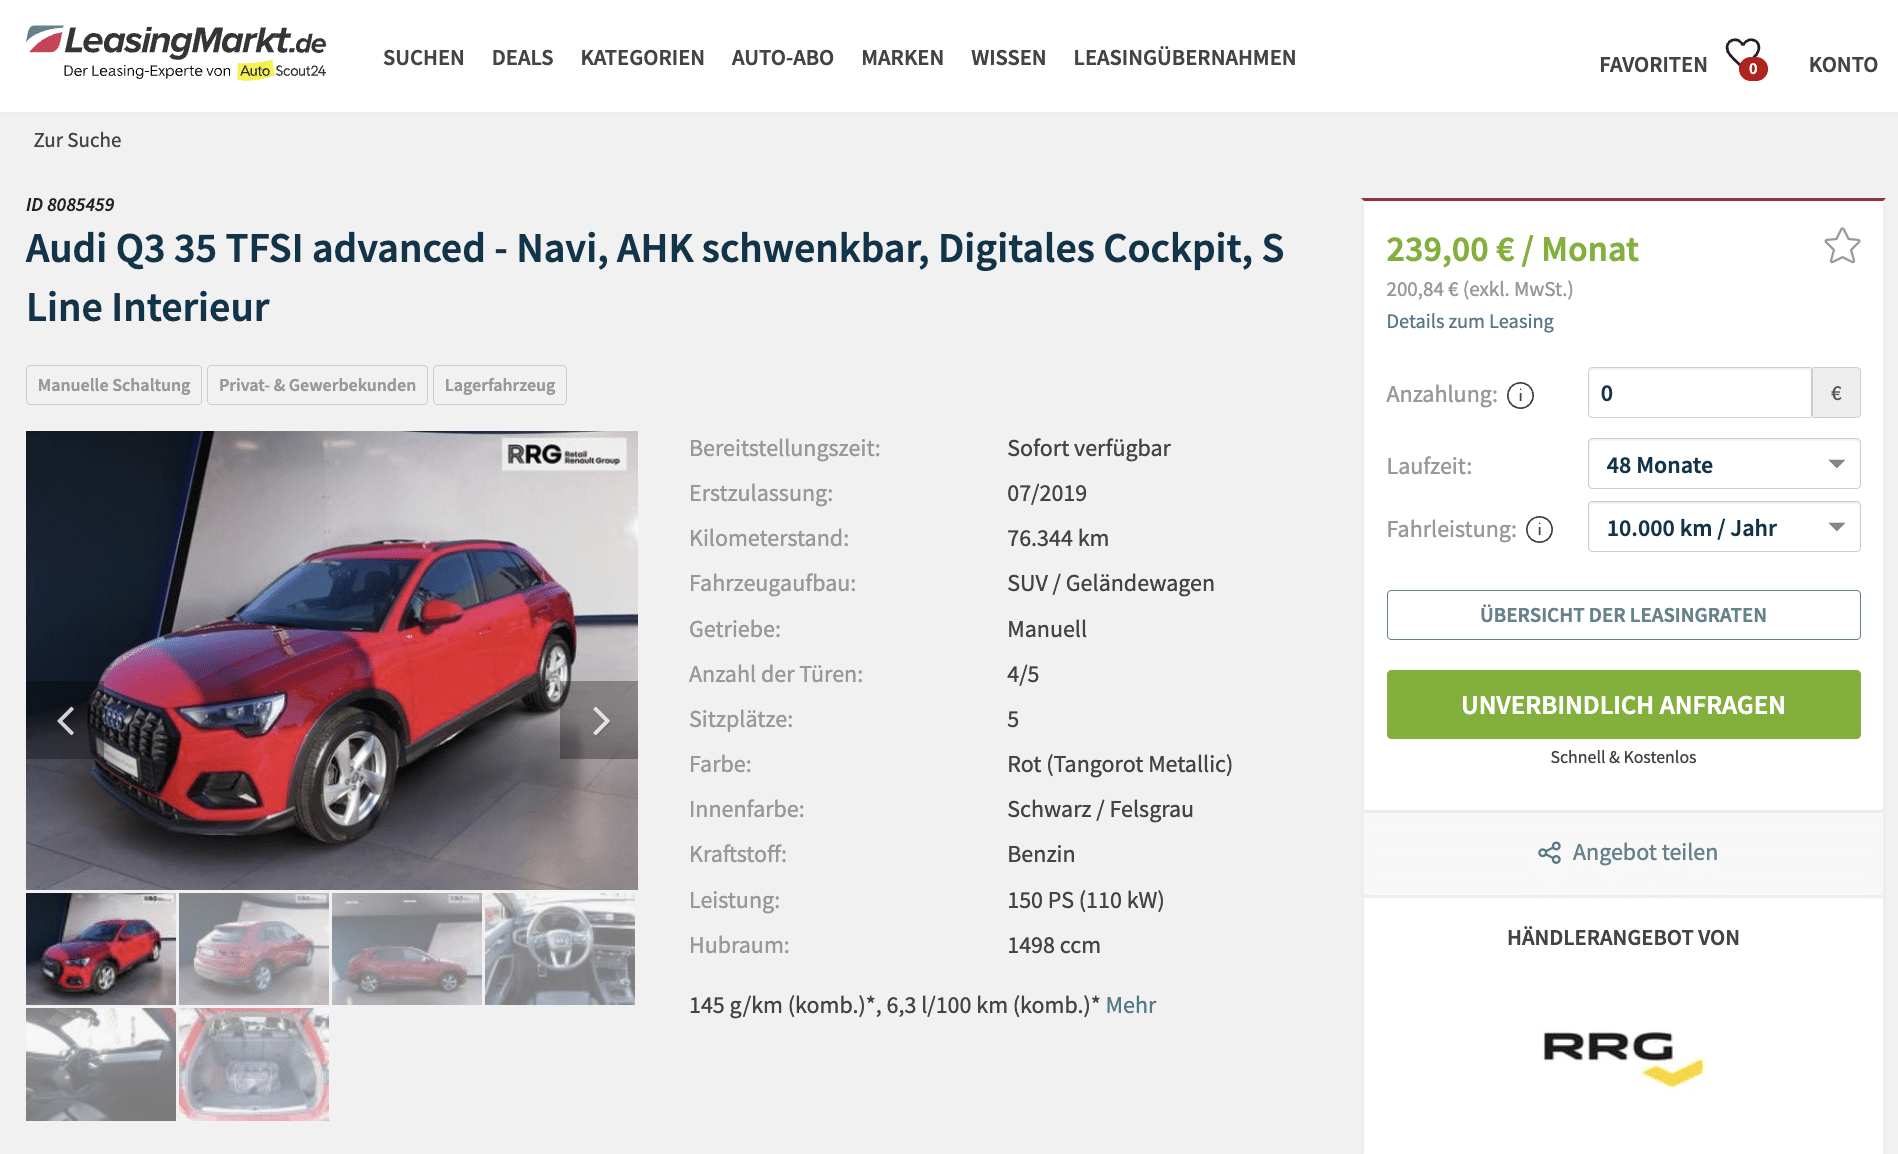
Task: Click the 239,00 € / Monat price
Action: [x=1512, y=249]
